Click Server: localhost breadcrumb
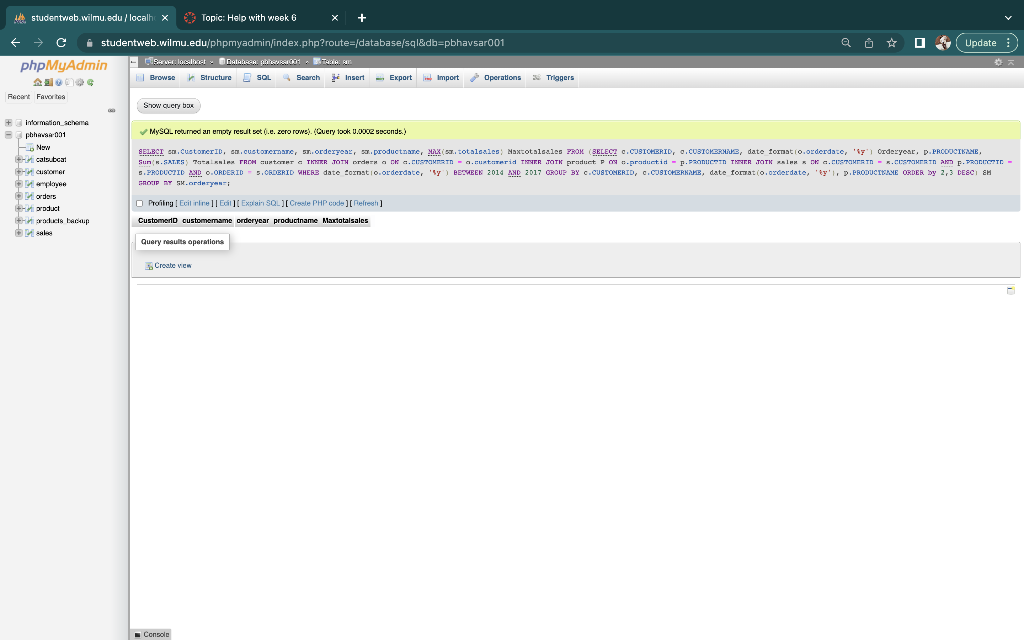The width and height of the screenshot is (1024, 640). tap(175, 62)
